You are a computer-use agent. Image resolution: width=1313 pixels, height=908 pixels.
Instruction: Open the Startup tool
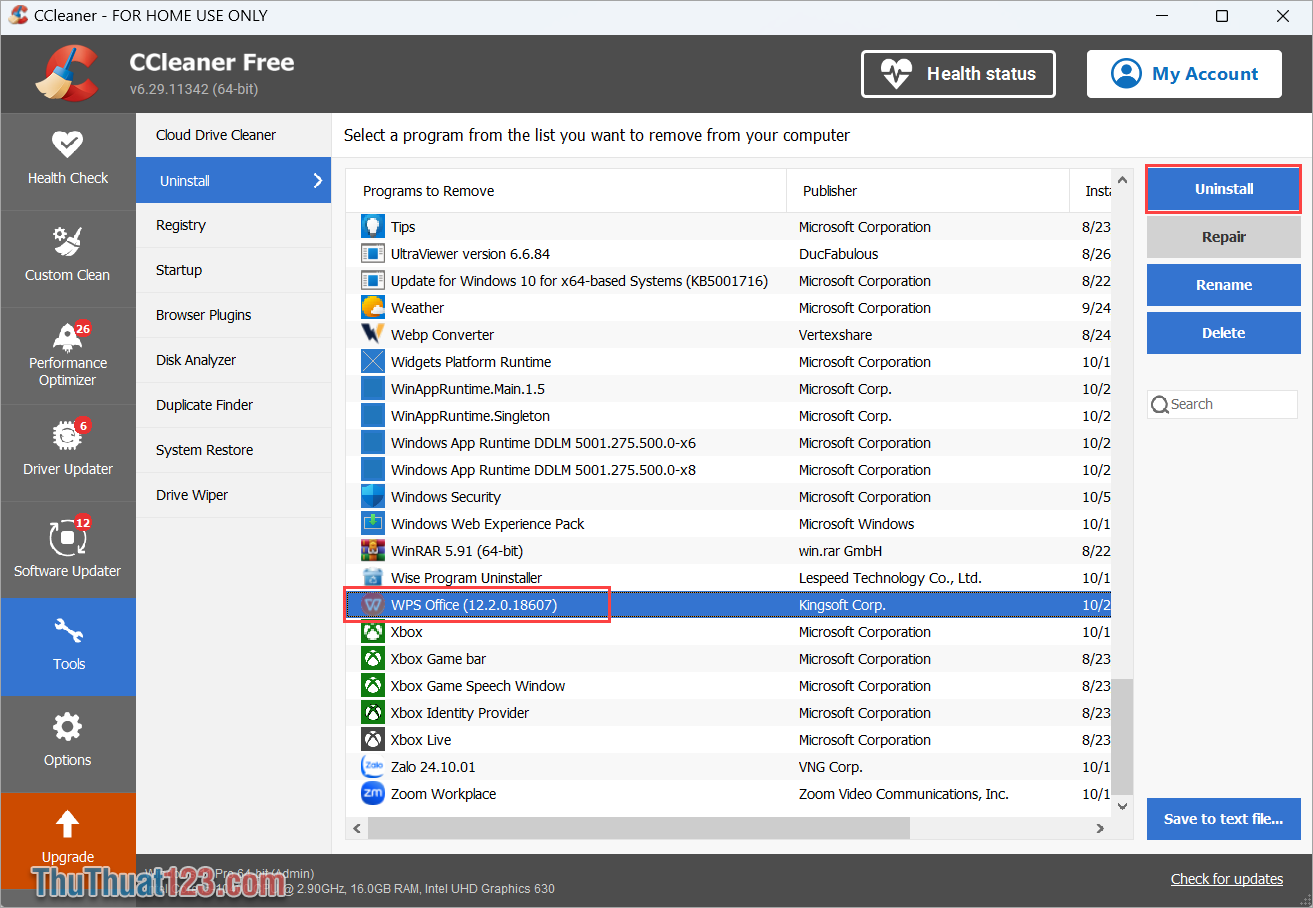tap(233, 270)
